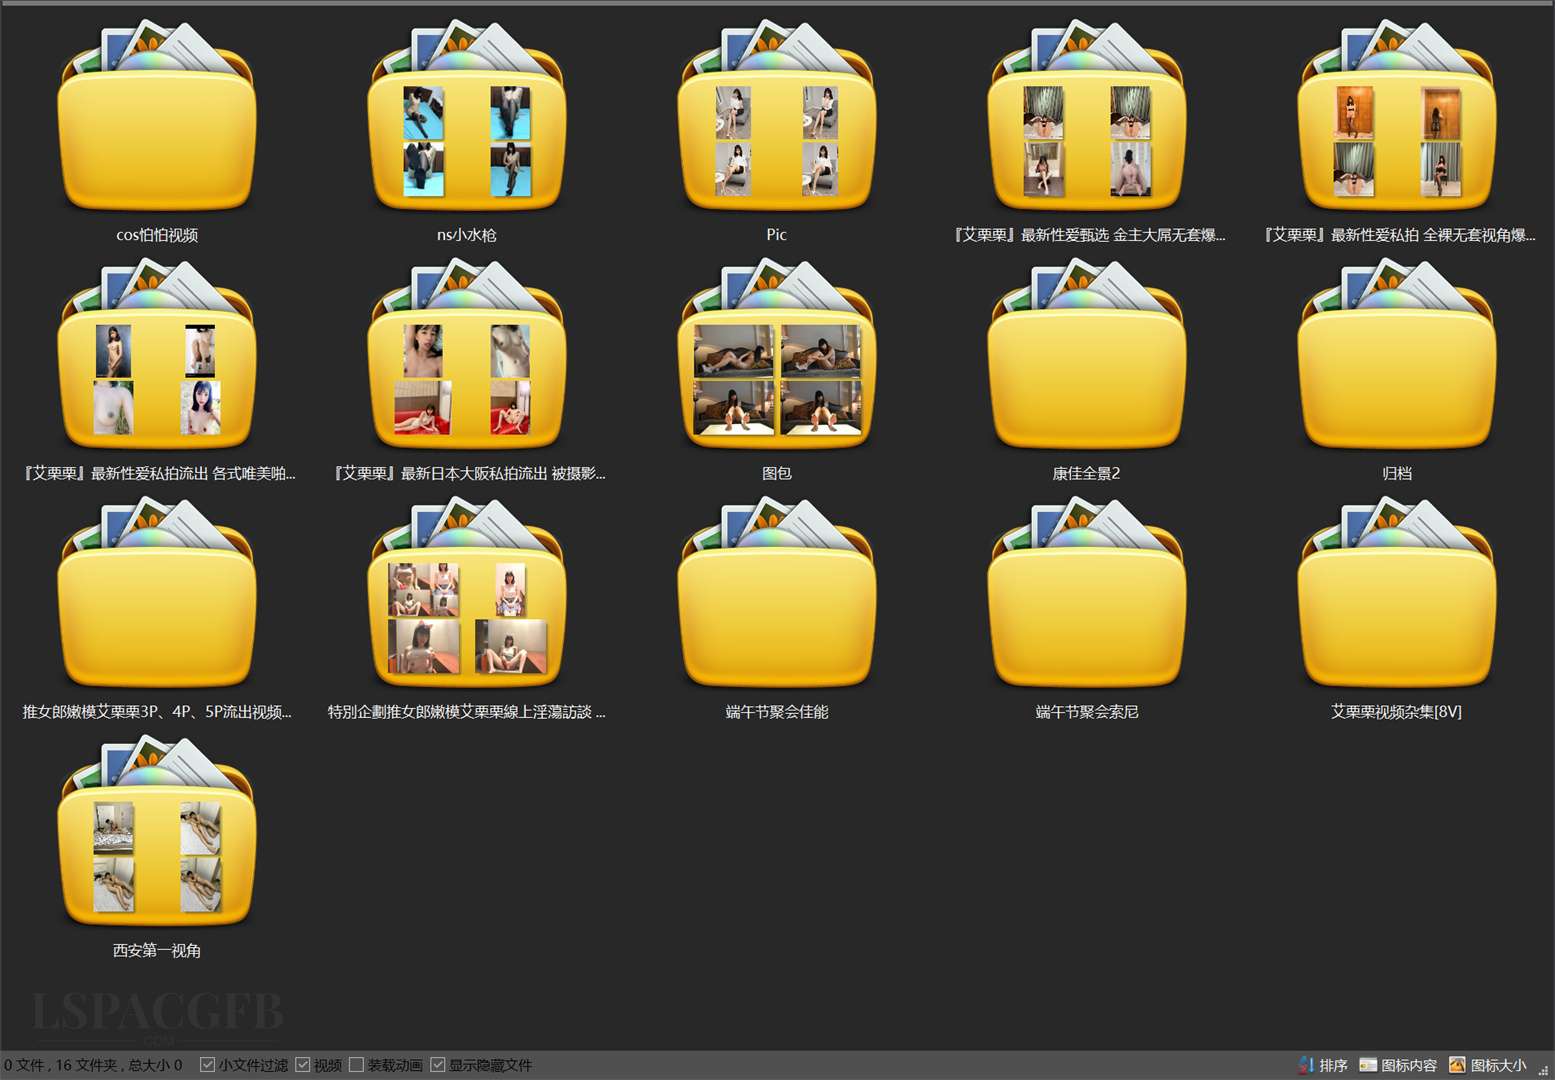Toggle the 小文件过滤 checkbox
This screenshot has height=1080, width=1555.
[207, 1065]
